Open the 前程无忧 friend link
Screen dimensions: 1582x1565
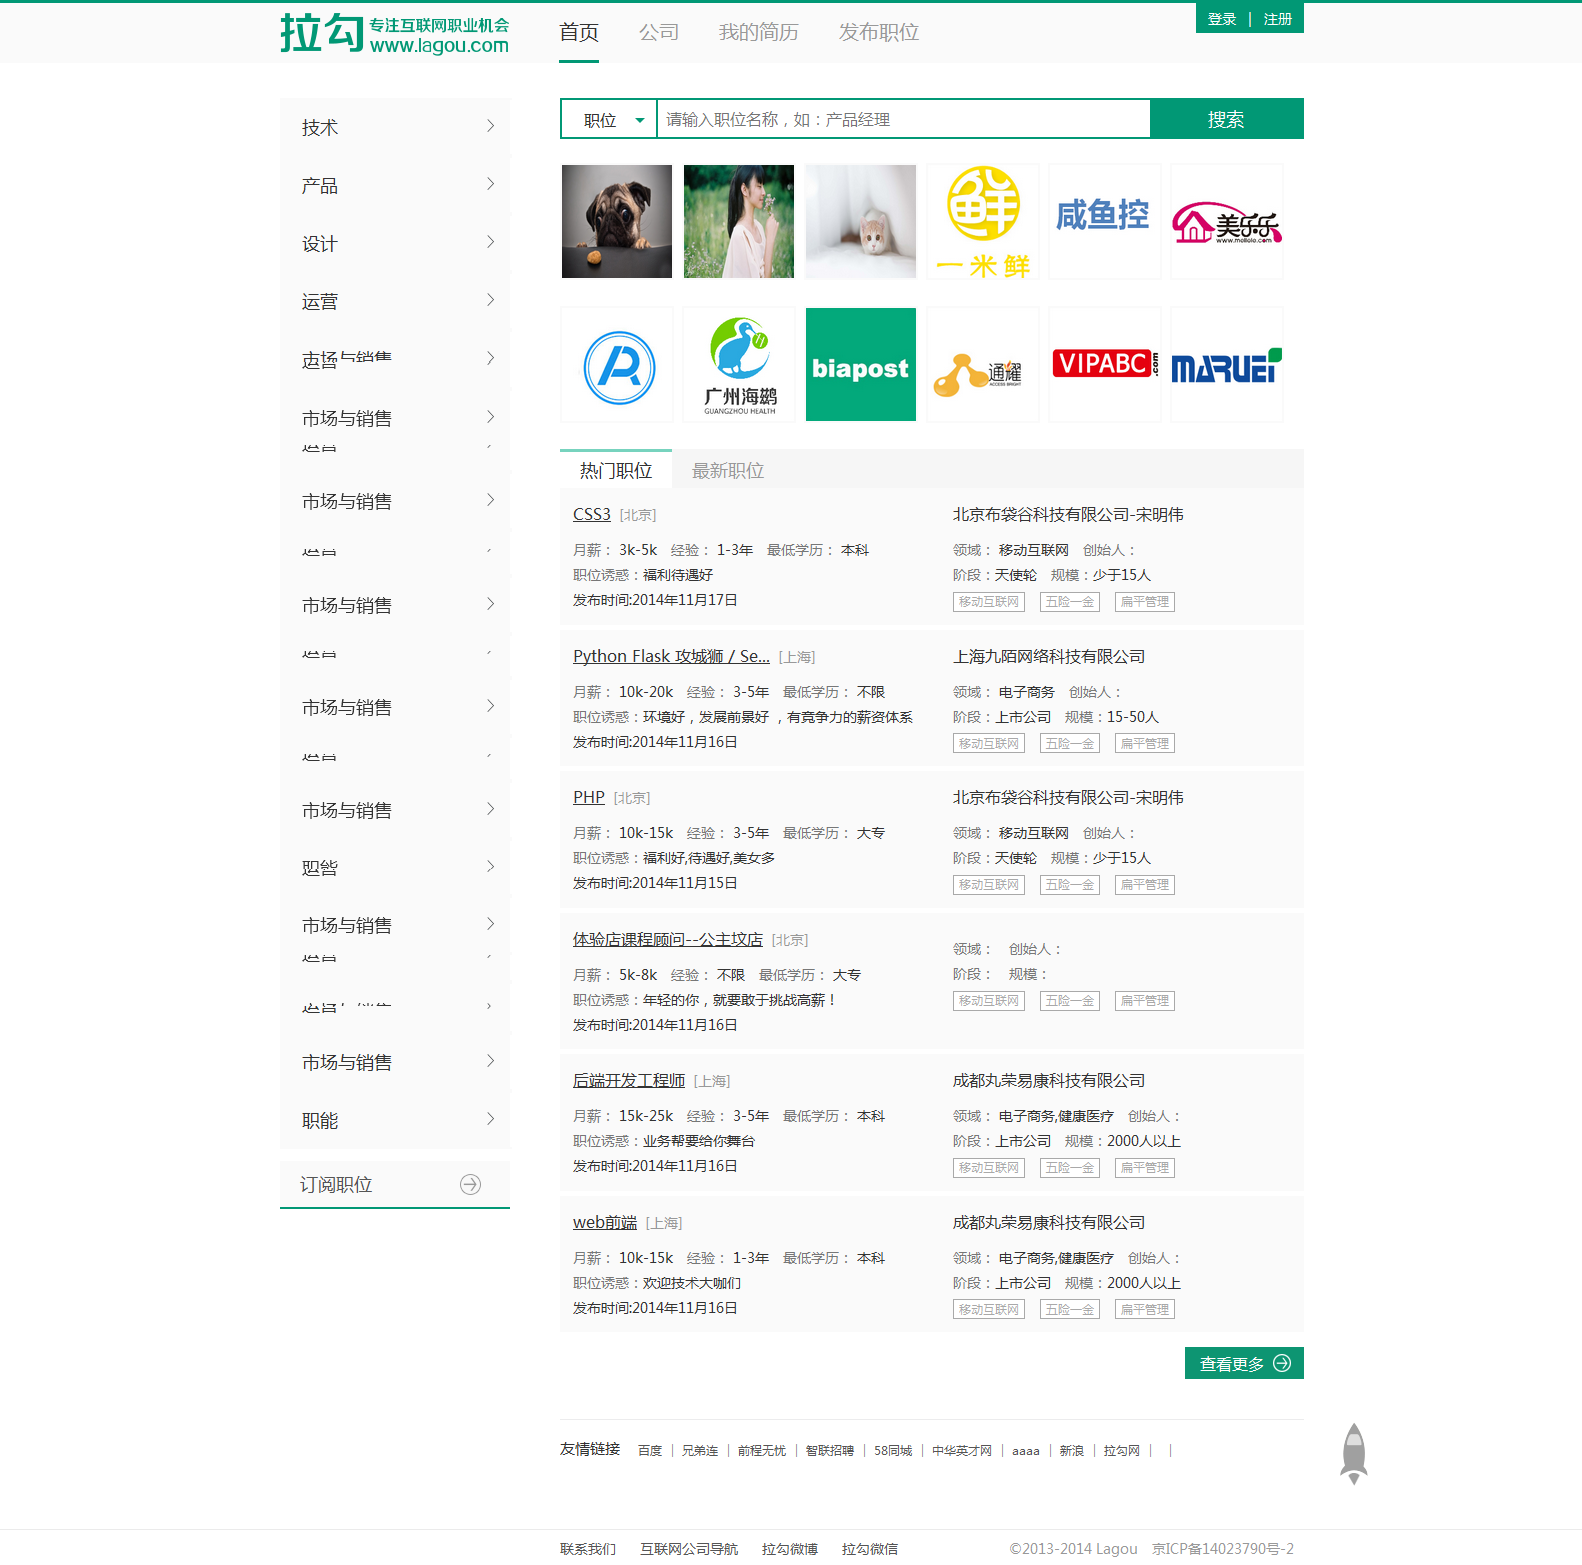pyautogui.click(x=762, y=1450)
